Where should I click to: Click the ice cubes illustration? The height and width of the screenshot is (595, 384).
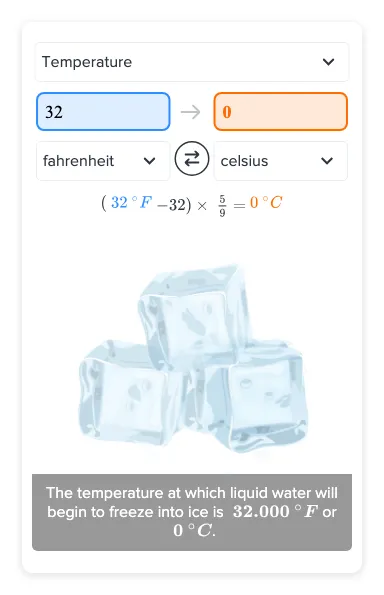point(193,358)
